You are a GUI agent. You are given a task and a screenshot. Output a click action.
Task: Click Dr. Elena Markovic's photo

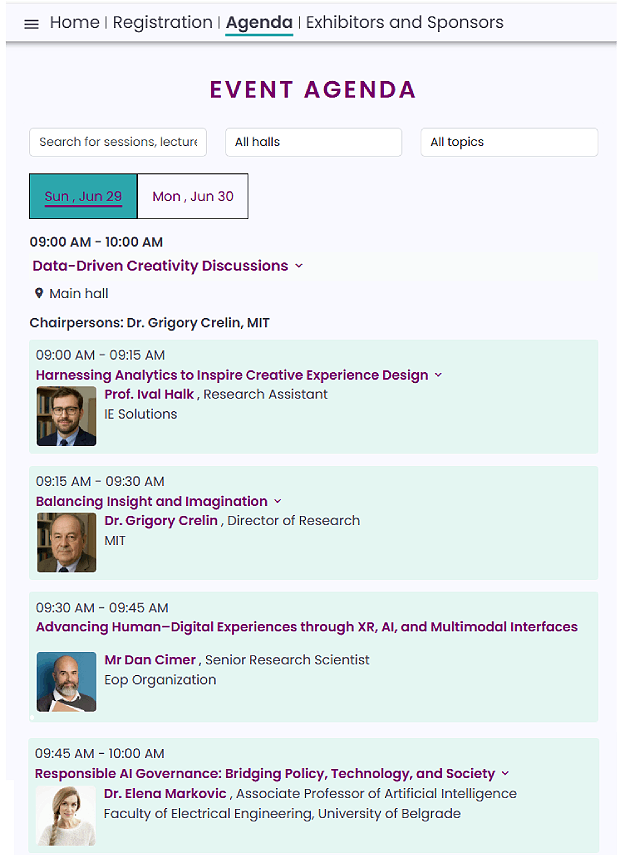[x=66, y=816]
